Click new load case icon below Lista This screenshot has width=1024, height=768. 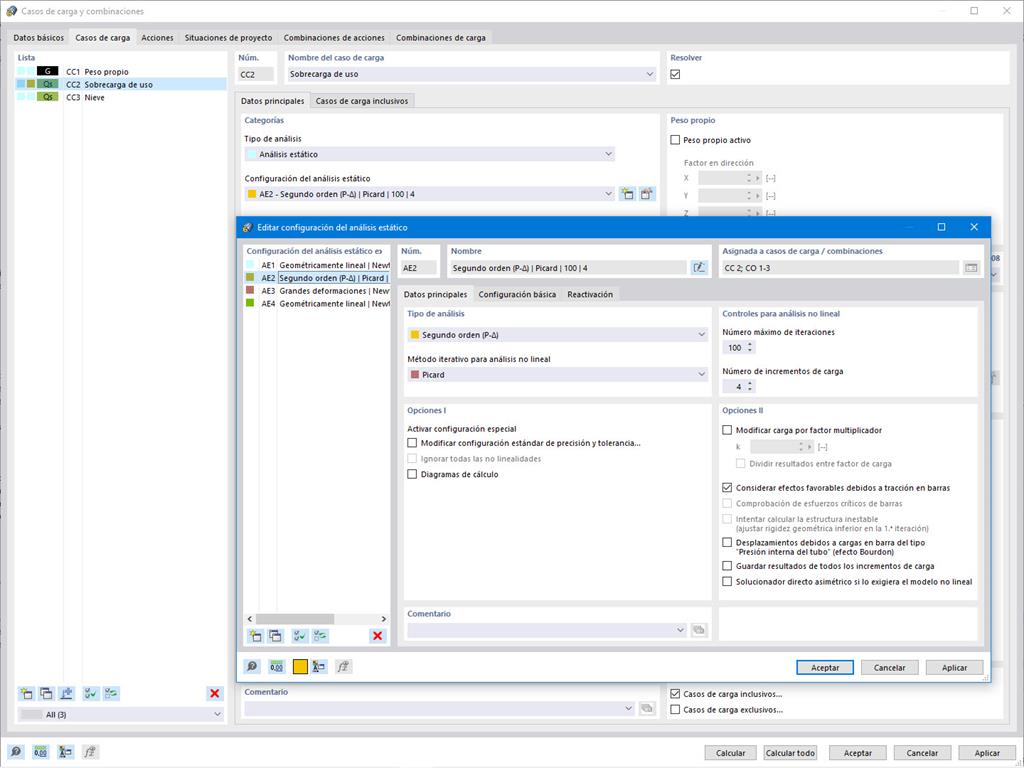(x=26, y=694)
